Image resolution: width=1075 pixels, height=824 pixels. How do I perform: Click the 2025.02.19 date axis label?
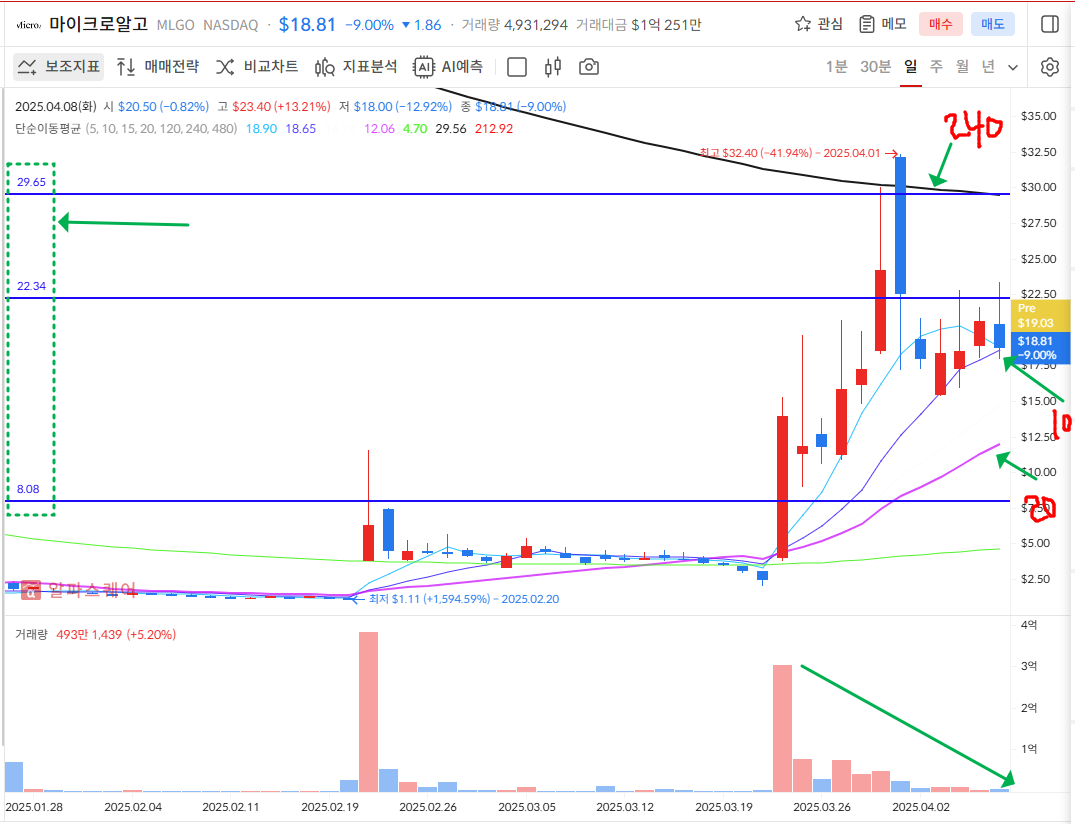click(x=330, y=807)
